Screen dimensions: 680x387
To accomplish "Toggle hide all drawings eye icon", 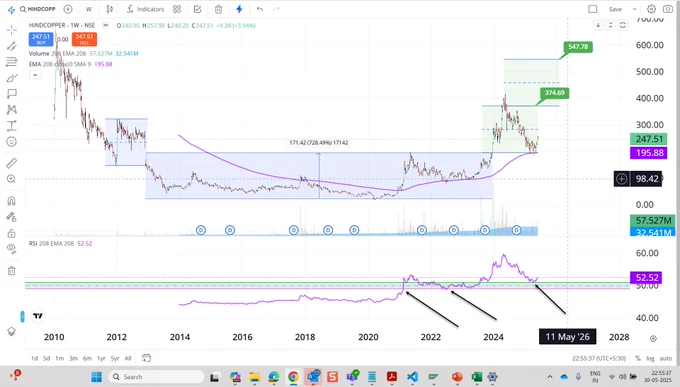I will point(12,249).
